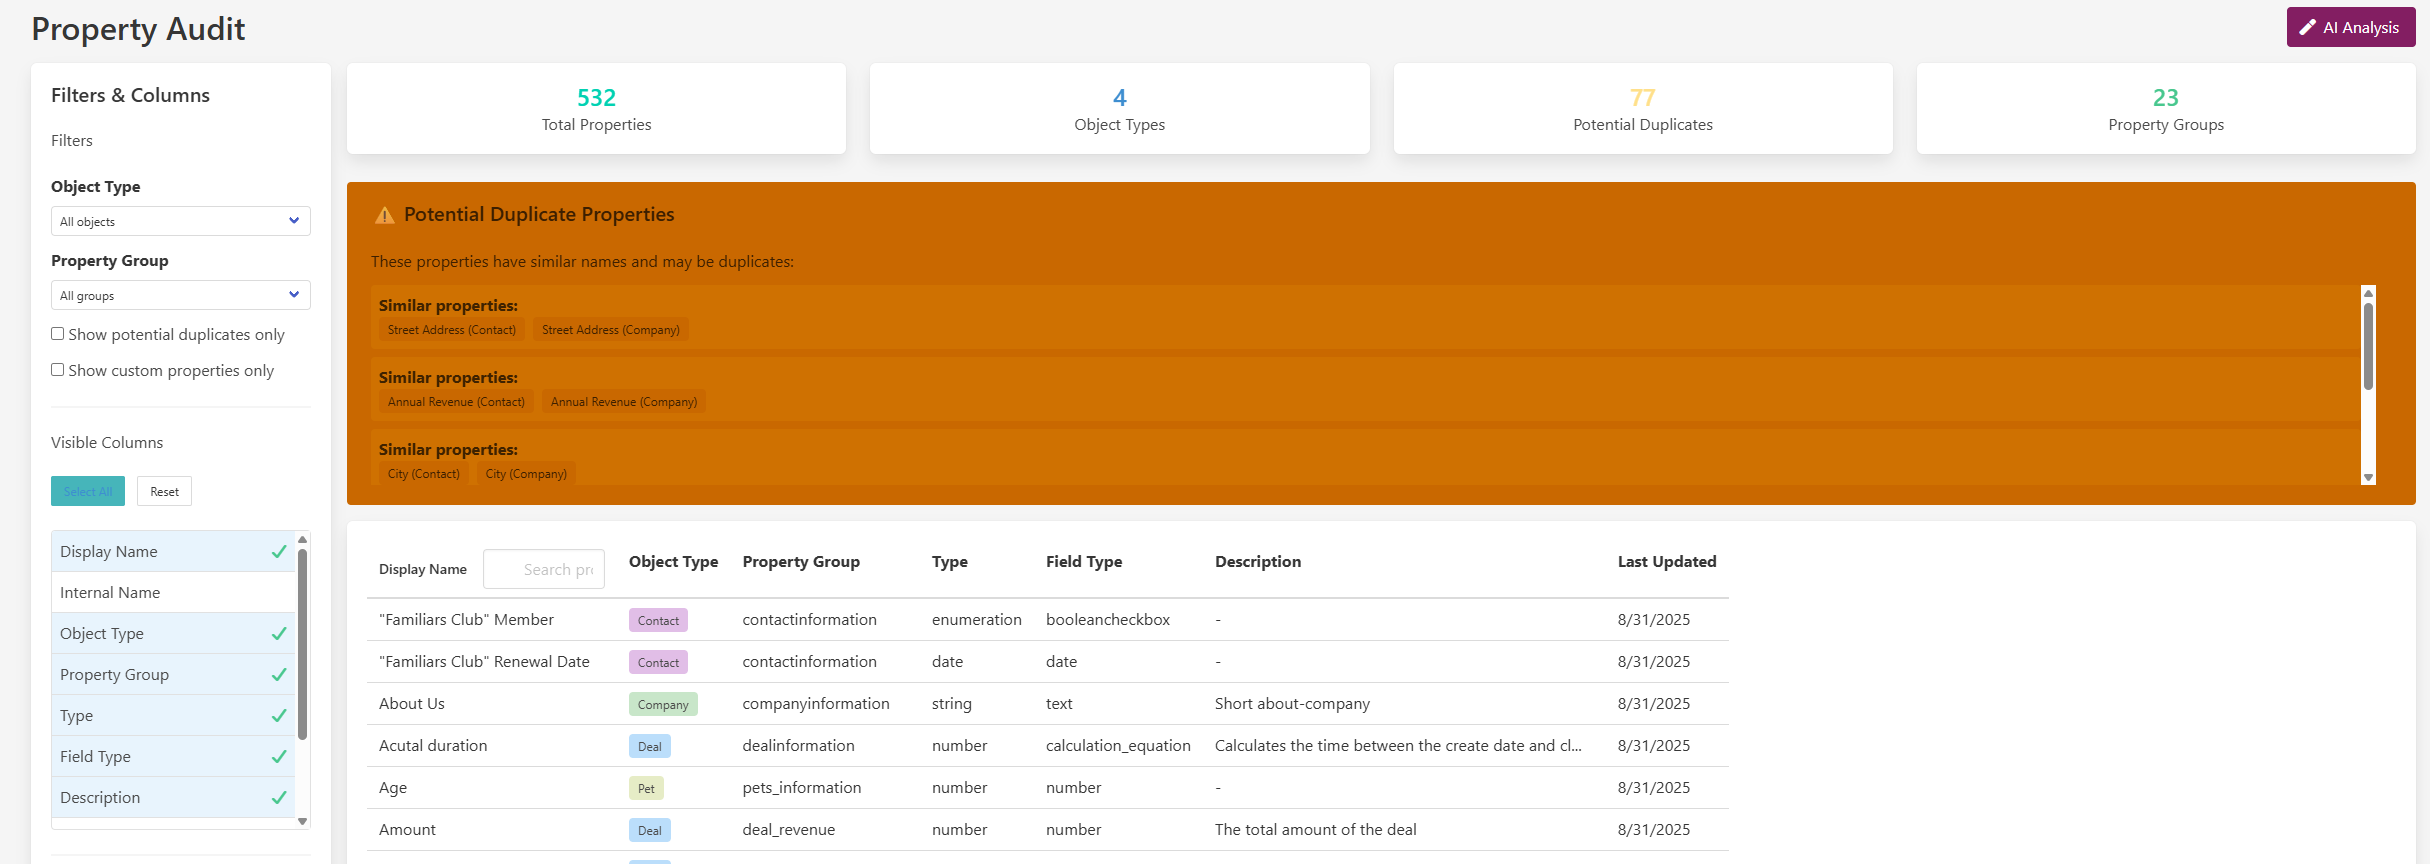2430x864 pixels.
Task: Click the Object Type table column header
Action: pos(673,562)
